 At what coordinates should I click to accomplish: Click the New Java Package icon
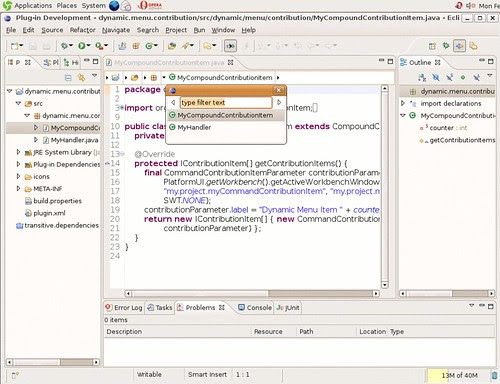coord(136,46)
